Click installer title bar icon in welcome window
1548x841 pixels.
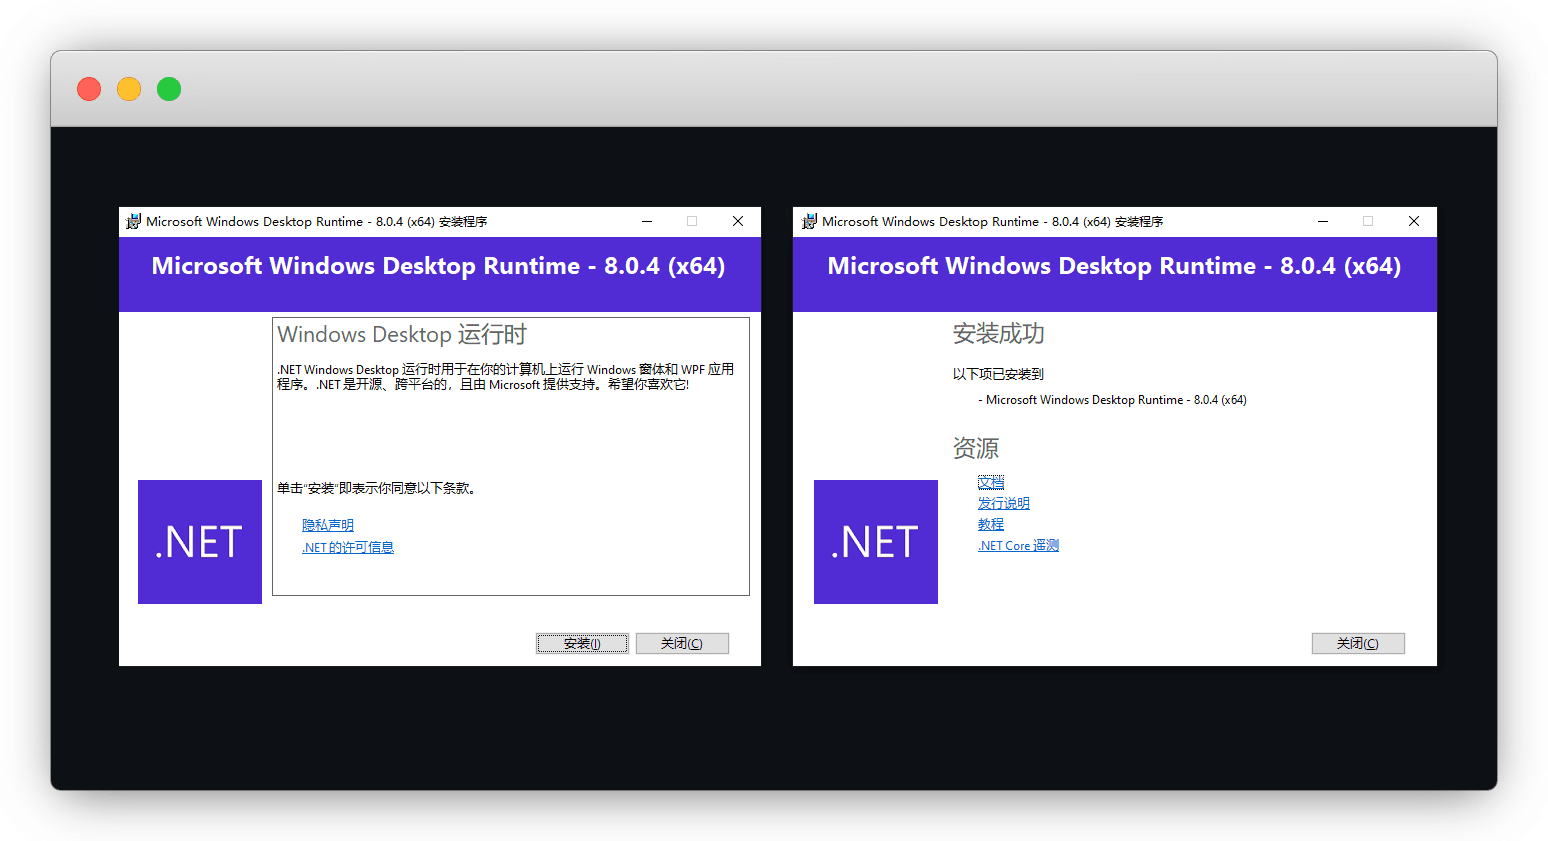coord(133,222)
